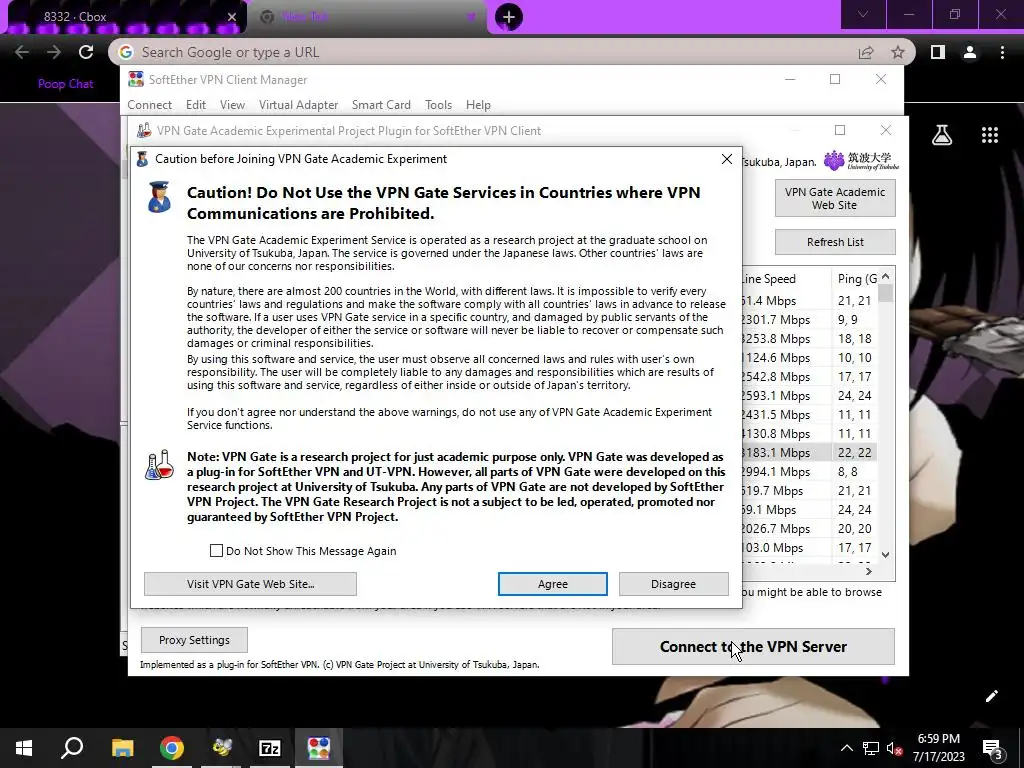Open Visit VPN Gate Web Site button
Screen dimensions: 1024x768
pyautogui.click(x=250, y=584)
